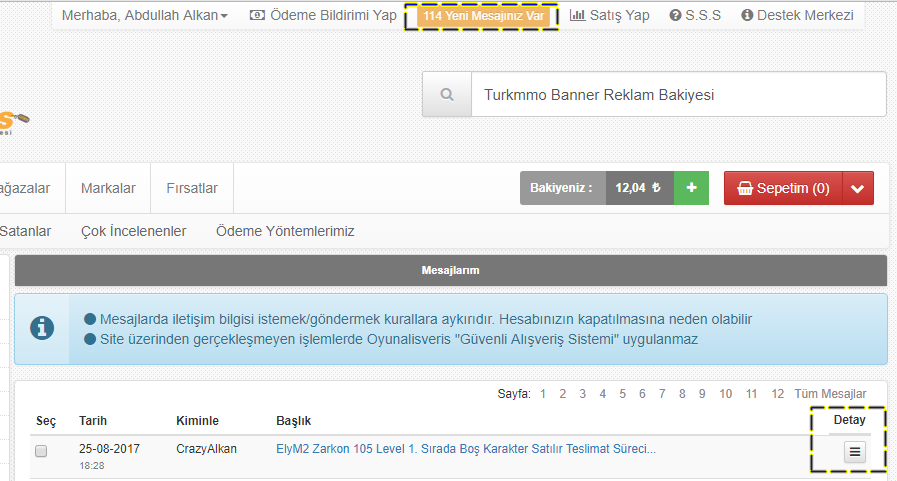
Task: Go to message page 2
Action: pyautogui.click(x=563, y=394)
